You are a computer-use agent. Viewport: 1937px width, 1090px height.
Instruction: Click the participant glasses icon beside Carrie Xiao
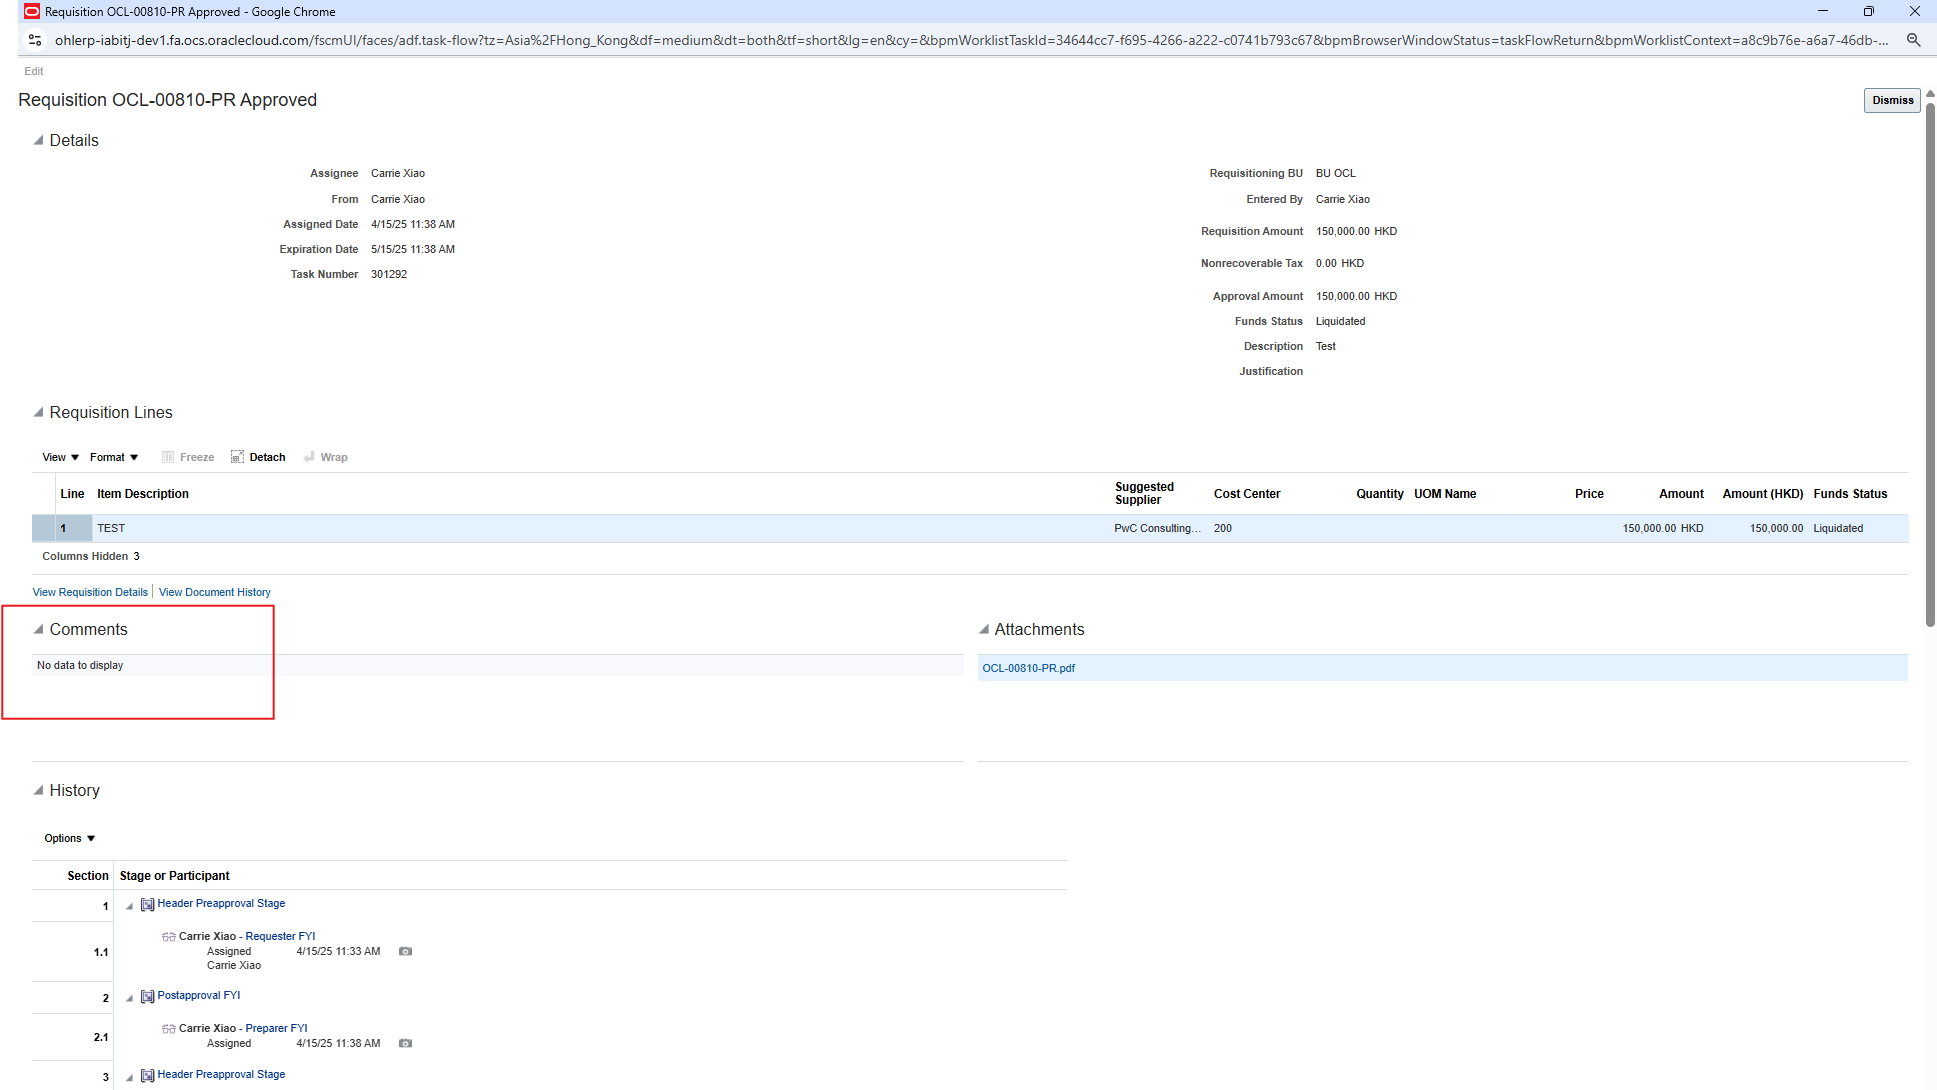pos(168,936)
